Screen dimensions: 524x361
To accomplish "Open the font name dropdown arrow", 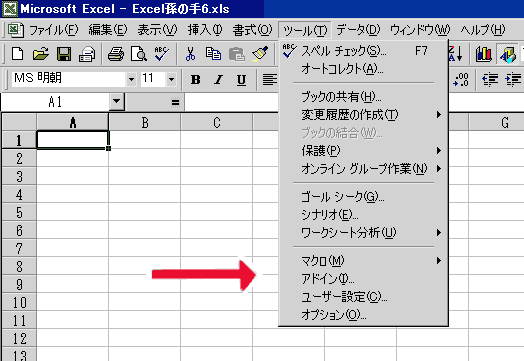I will point(131,80).
